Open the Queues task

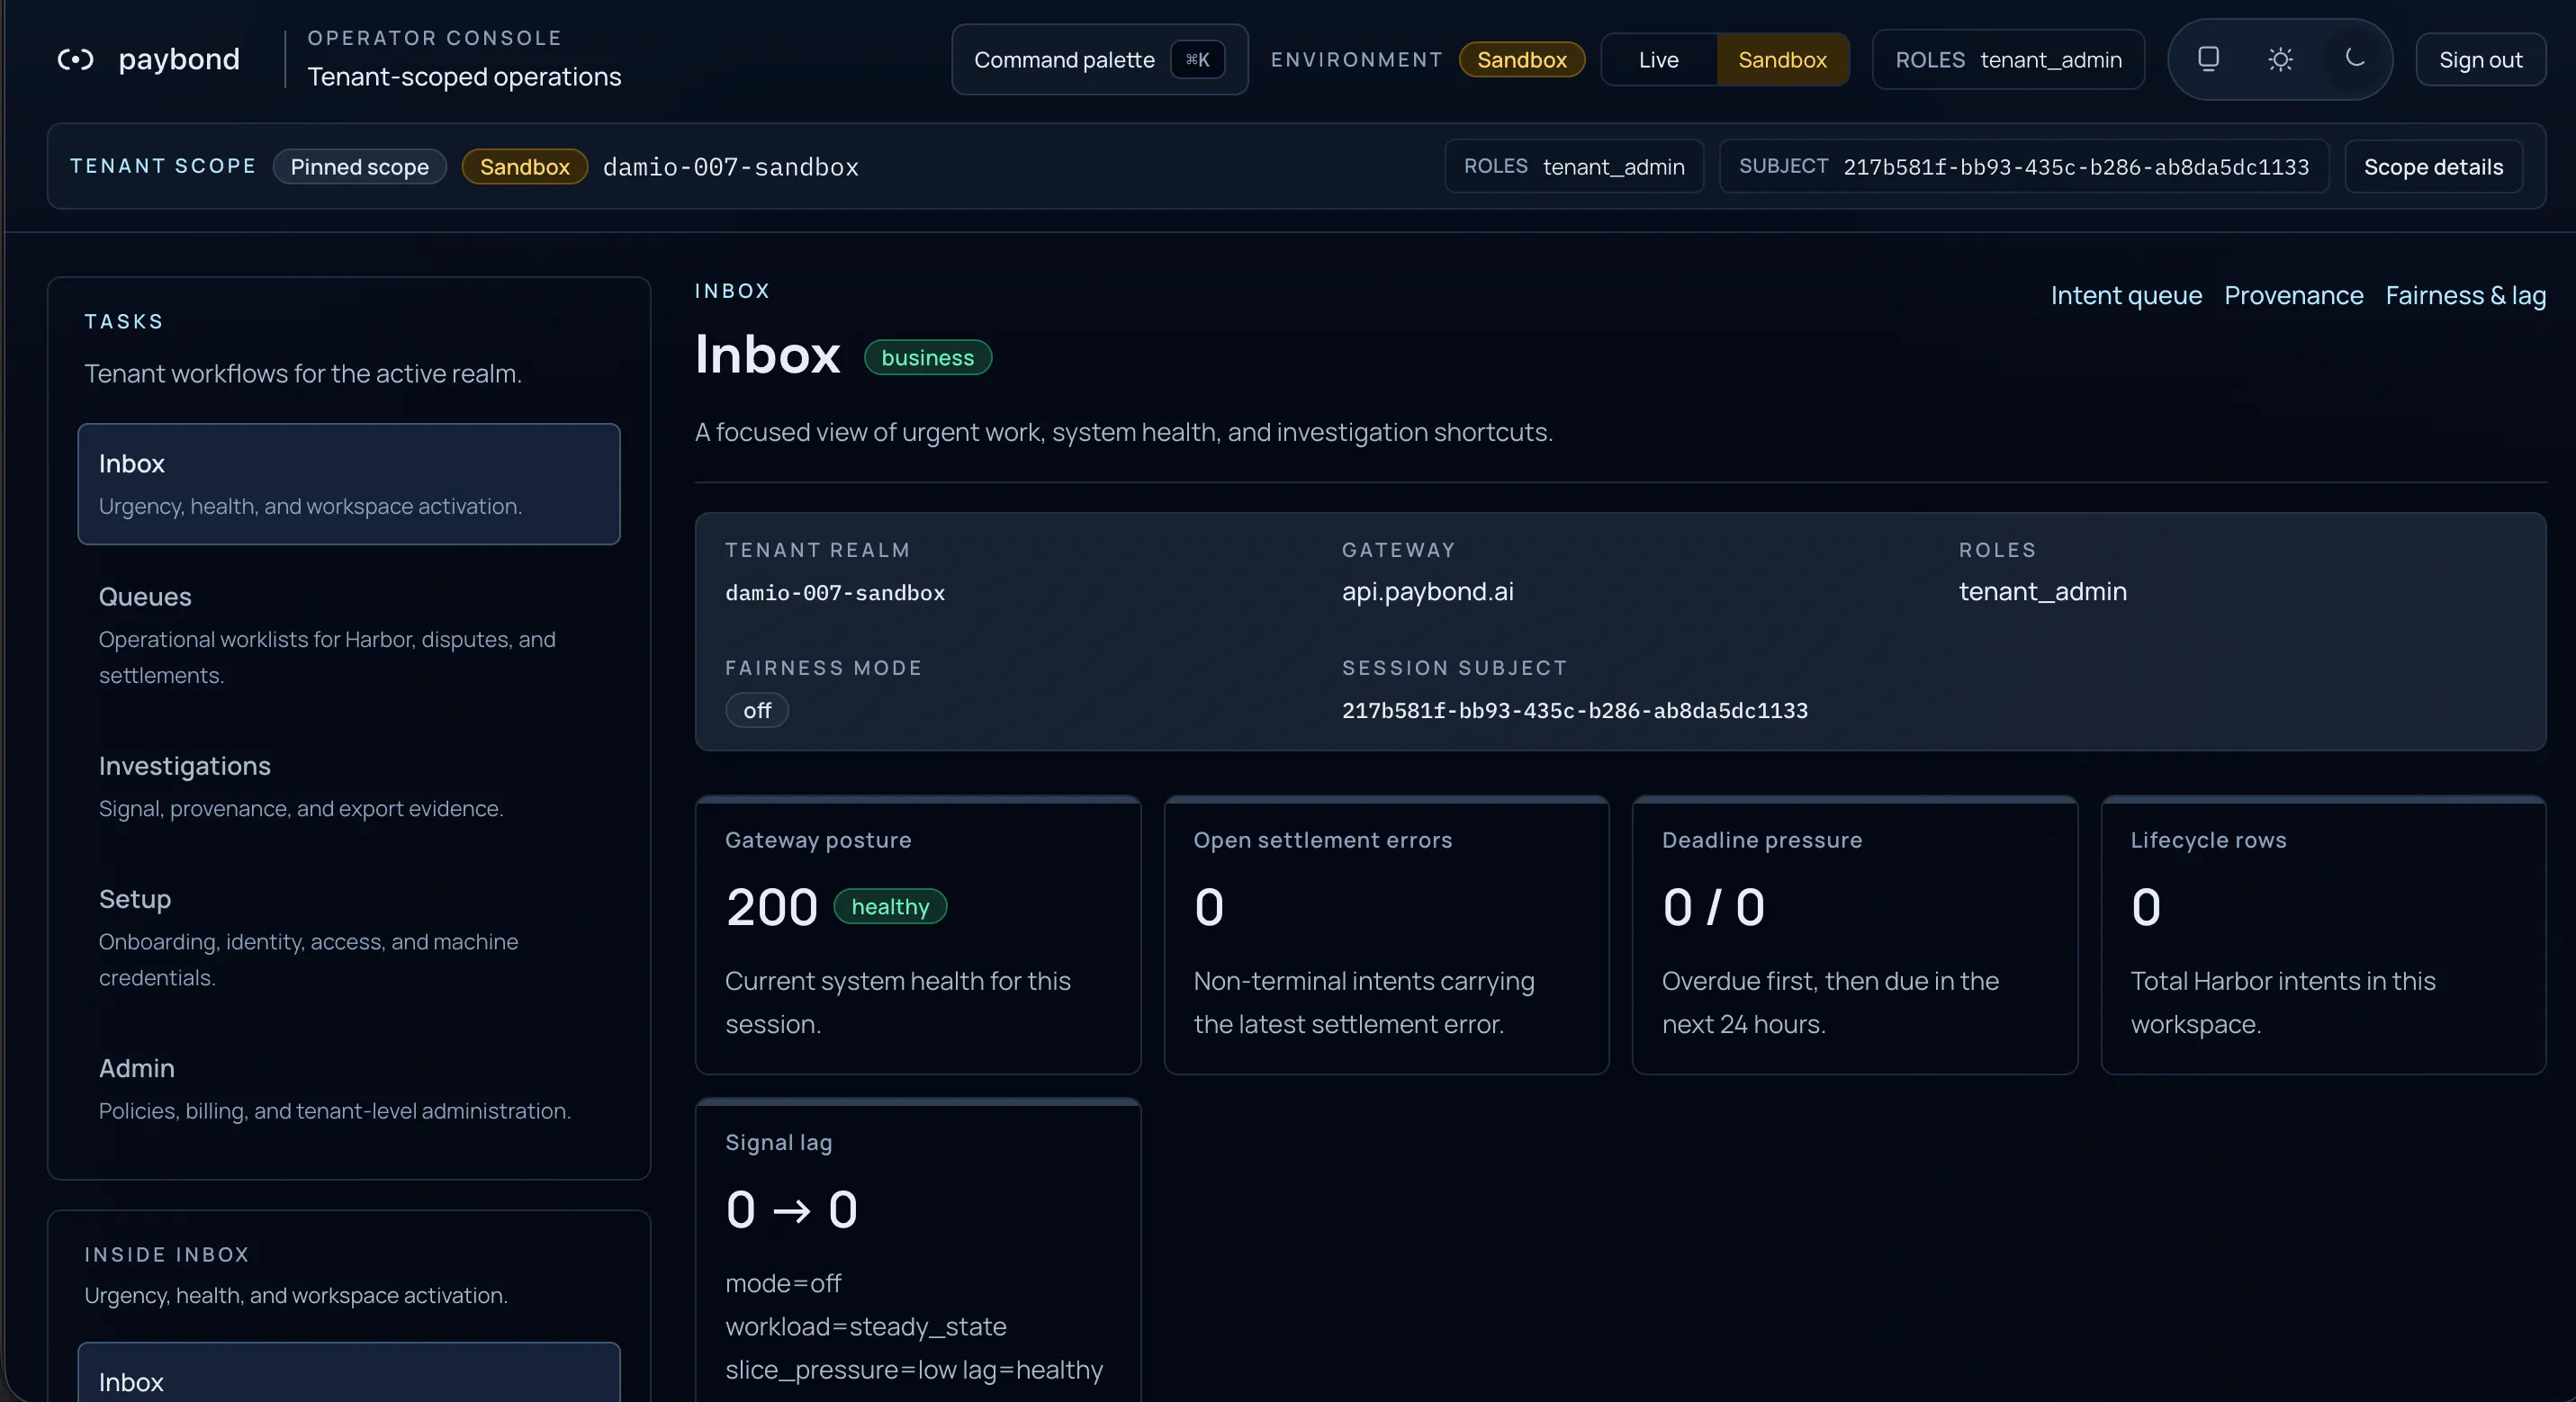349,635
